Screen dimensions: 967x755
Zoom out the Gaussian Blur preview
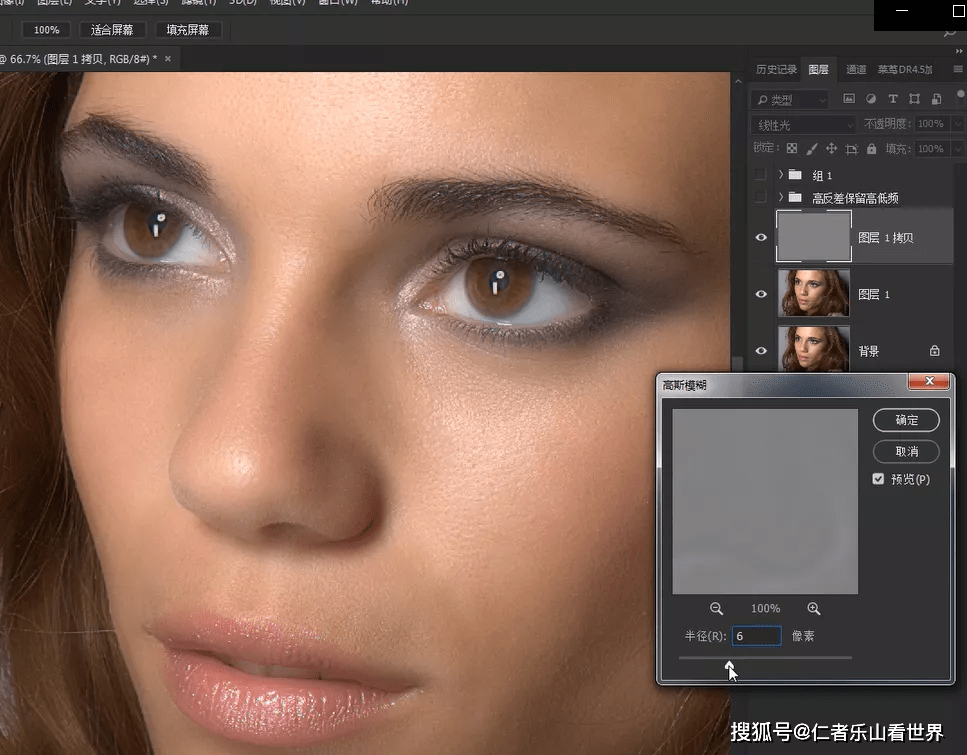pyautogui.click(x=716, y=609)
